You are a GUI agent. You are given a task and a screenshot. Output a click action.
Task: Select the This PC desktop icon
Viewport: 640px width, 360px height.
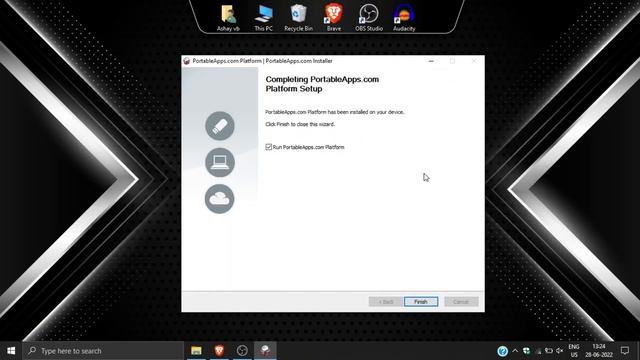263,18
